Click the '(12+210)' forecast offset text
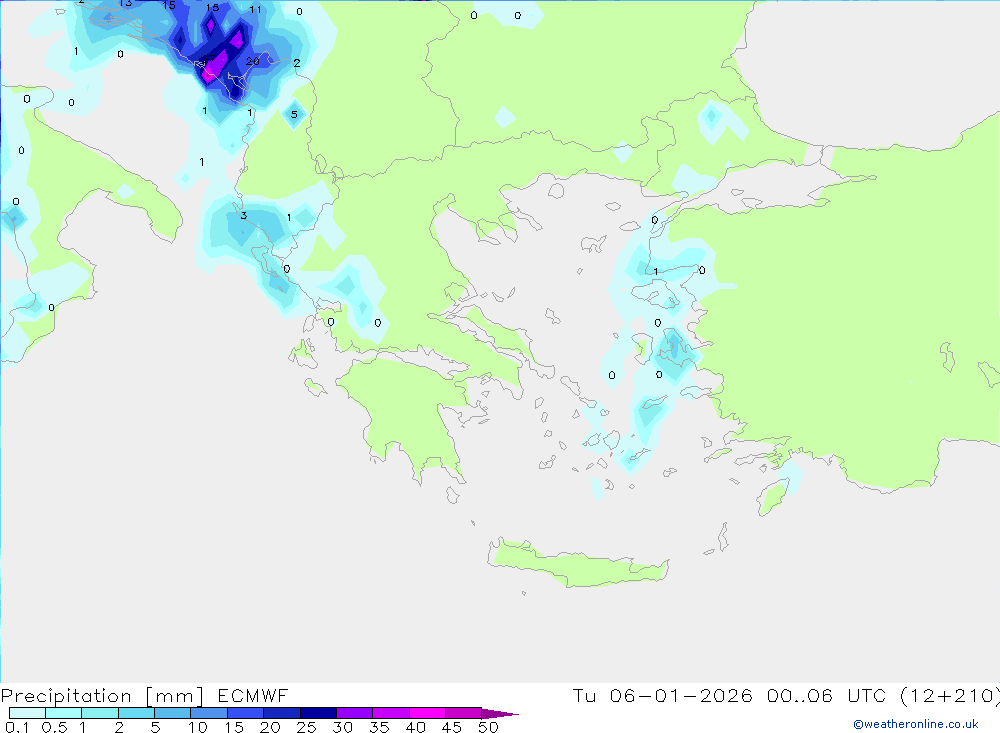This screenshot has width=1000, height=733. click(x=950, y=696)
